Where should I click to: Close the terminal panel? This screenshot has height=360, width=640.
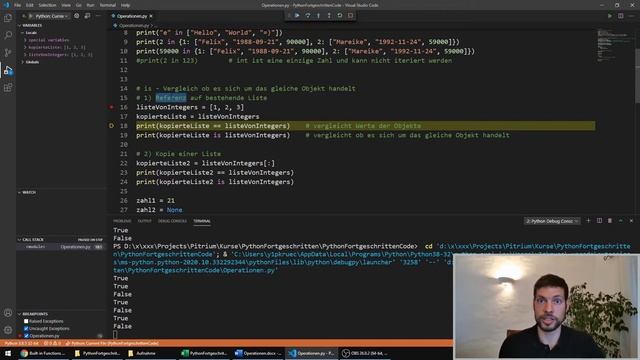coord(631,221)
